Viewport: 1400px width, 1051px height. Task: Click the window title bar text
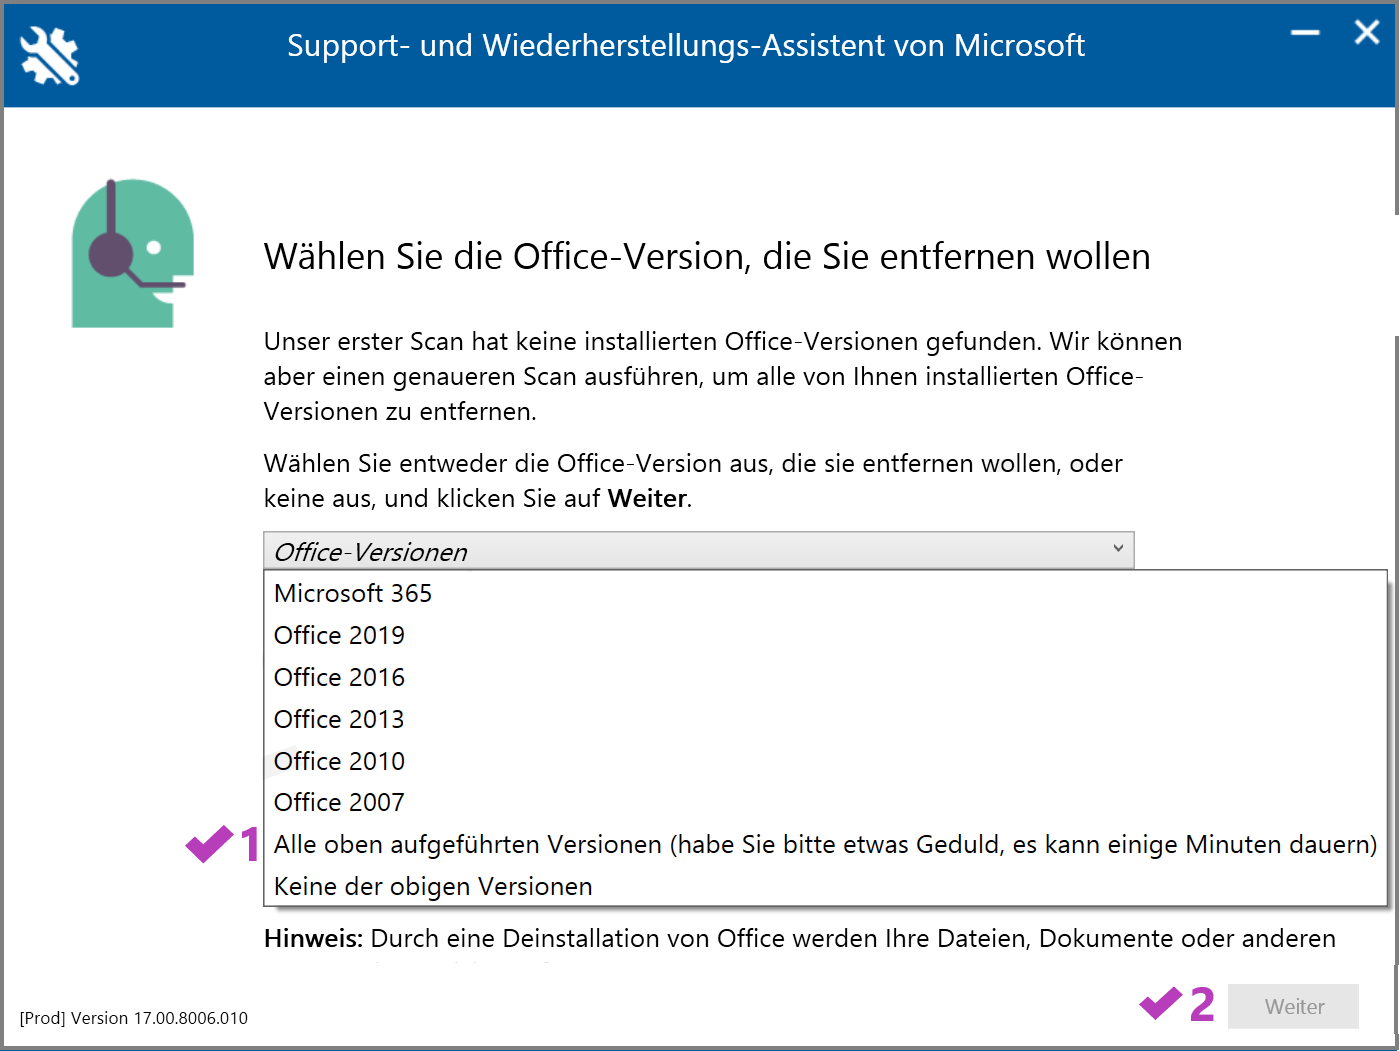click(x=686, y=46)
